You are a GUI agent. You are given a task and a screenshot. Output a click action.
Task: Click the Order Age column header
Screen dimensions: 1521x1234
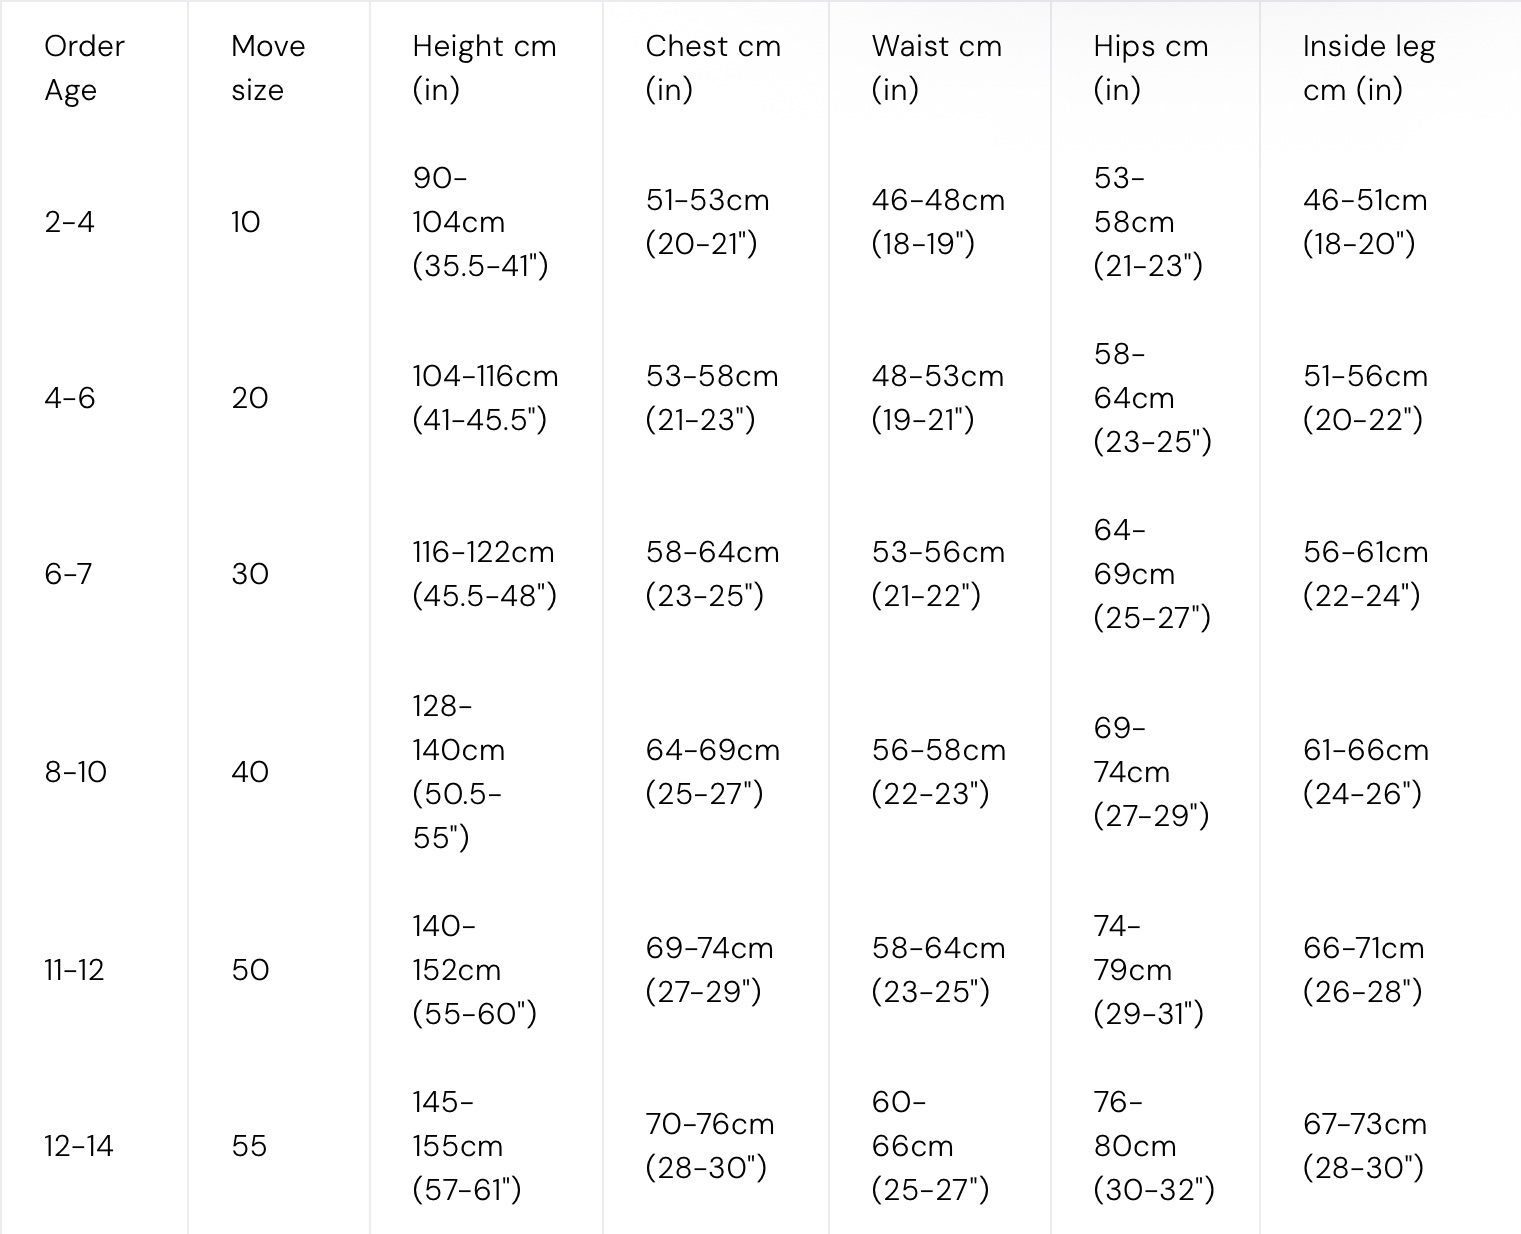tap(84, 68)
